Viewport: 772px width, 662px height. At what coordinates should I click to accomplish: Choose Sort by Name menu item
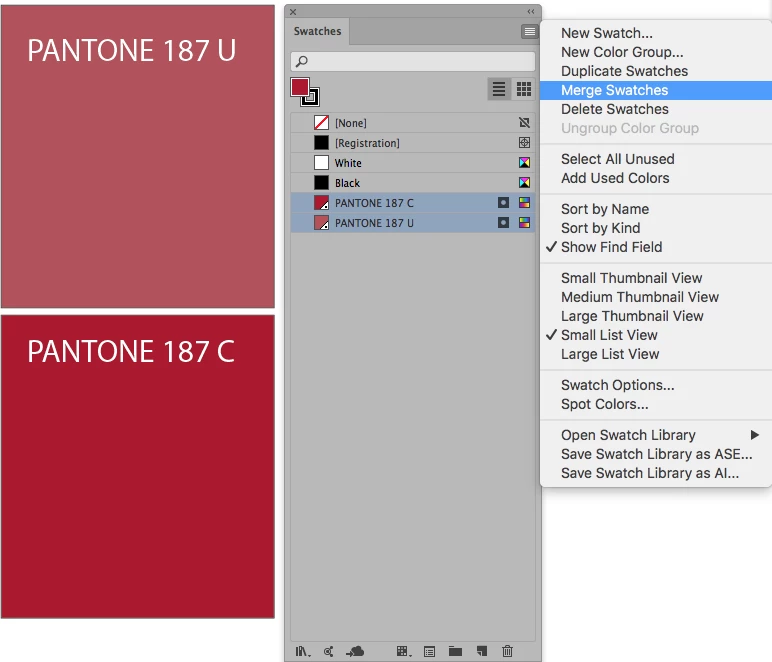656,209
